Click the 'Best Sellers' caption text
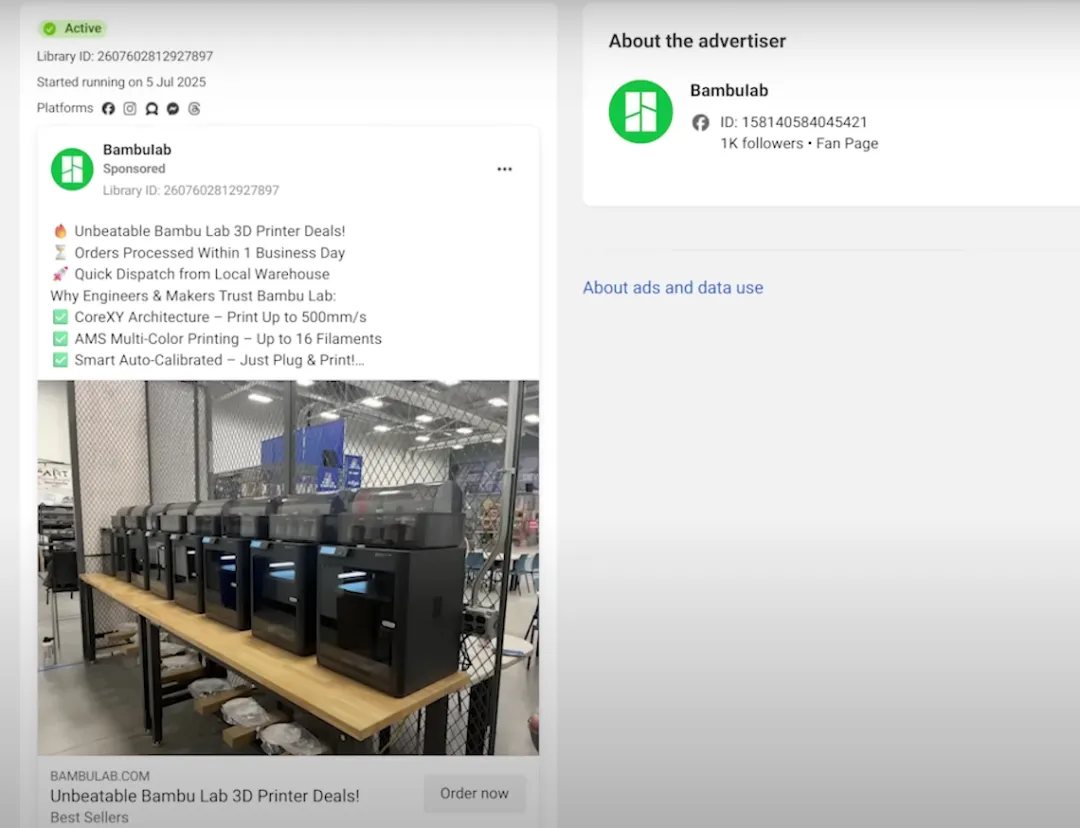This screenshot has height=828, width=1080. point(90,818)
